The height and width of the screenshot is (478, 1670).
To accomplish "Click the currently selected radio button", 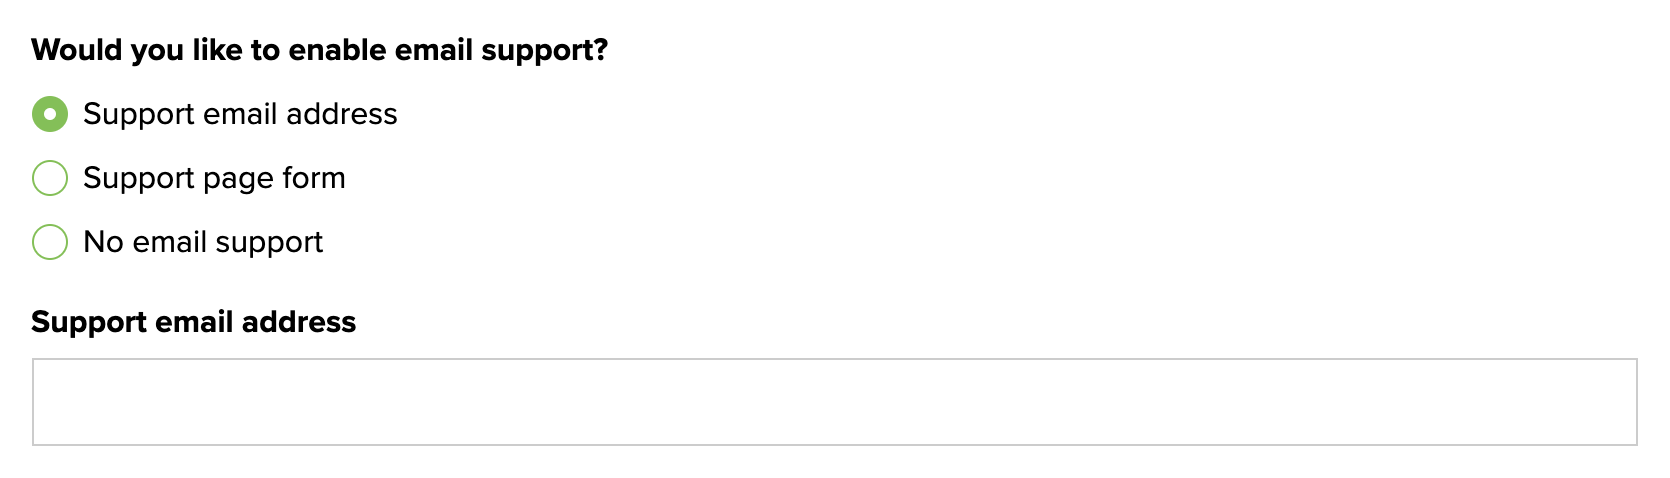I will point(50,114).
